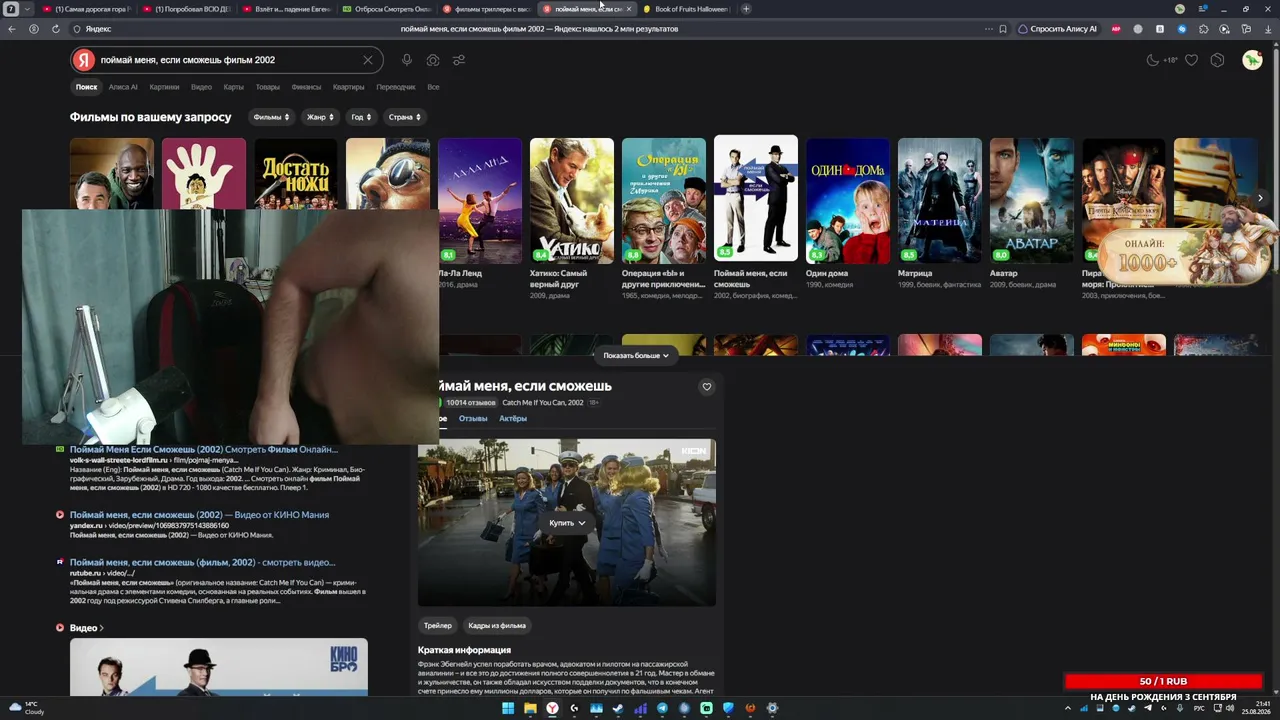Focus the Yandex search input field
Viewport: 1280px width, 720px height.
228,60
